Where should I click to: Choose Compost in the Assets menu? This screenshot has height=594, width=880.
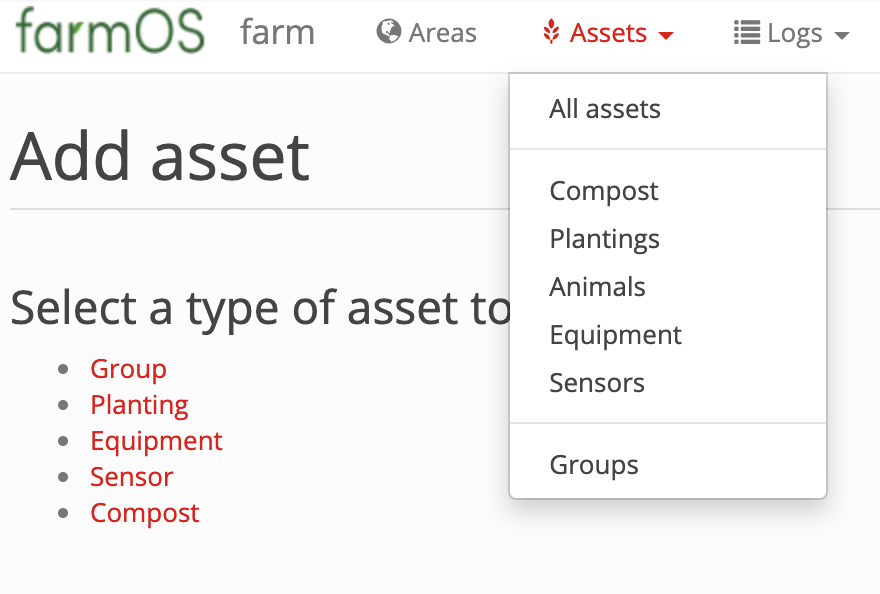coord(604,191)
